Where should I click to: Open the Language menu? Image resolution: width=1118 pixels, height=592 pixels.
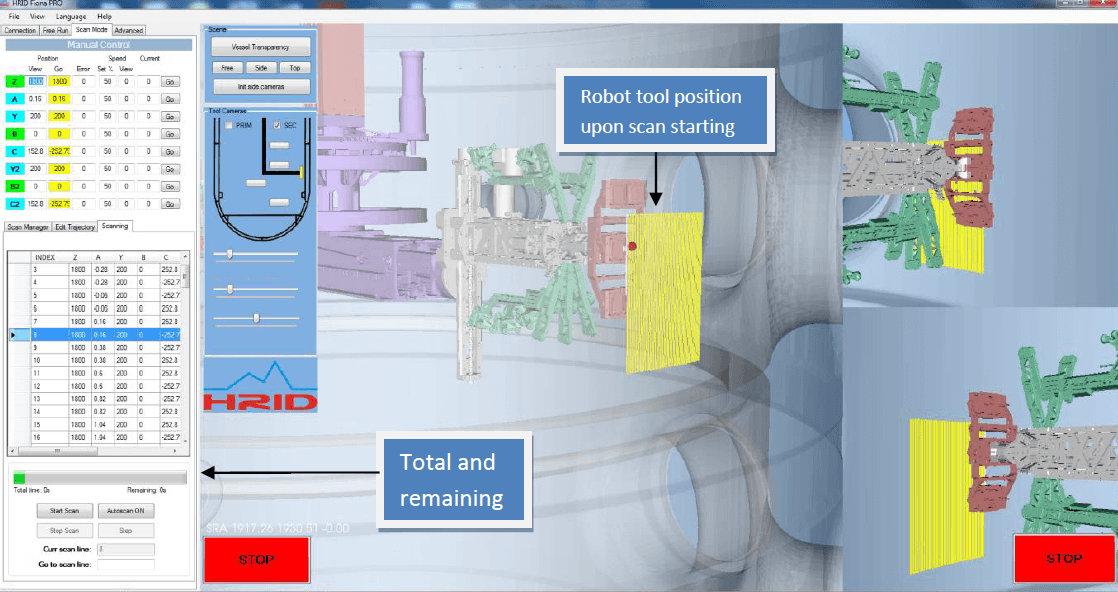tap(71, 17)
